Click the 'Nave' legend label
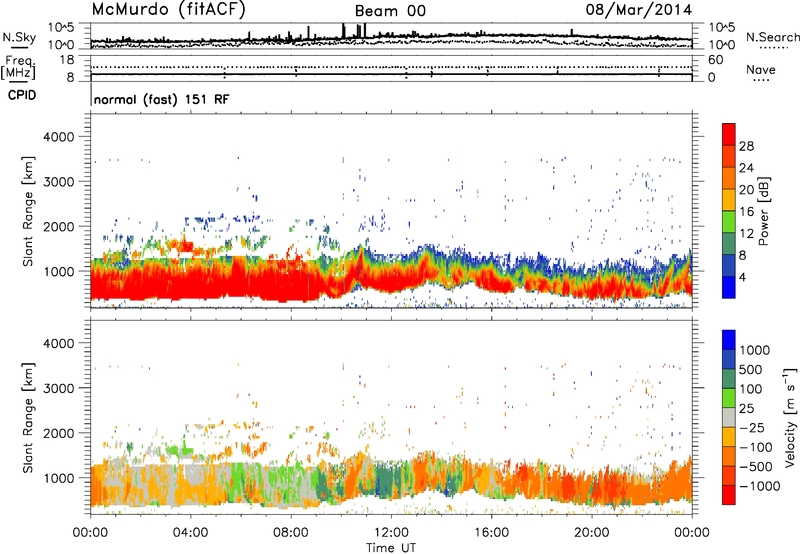The width and height of the screenshot is (800, 554). (761, 69)
